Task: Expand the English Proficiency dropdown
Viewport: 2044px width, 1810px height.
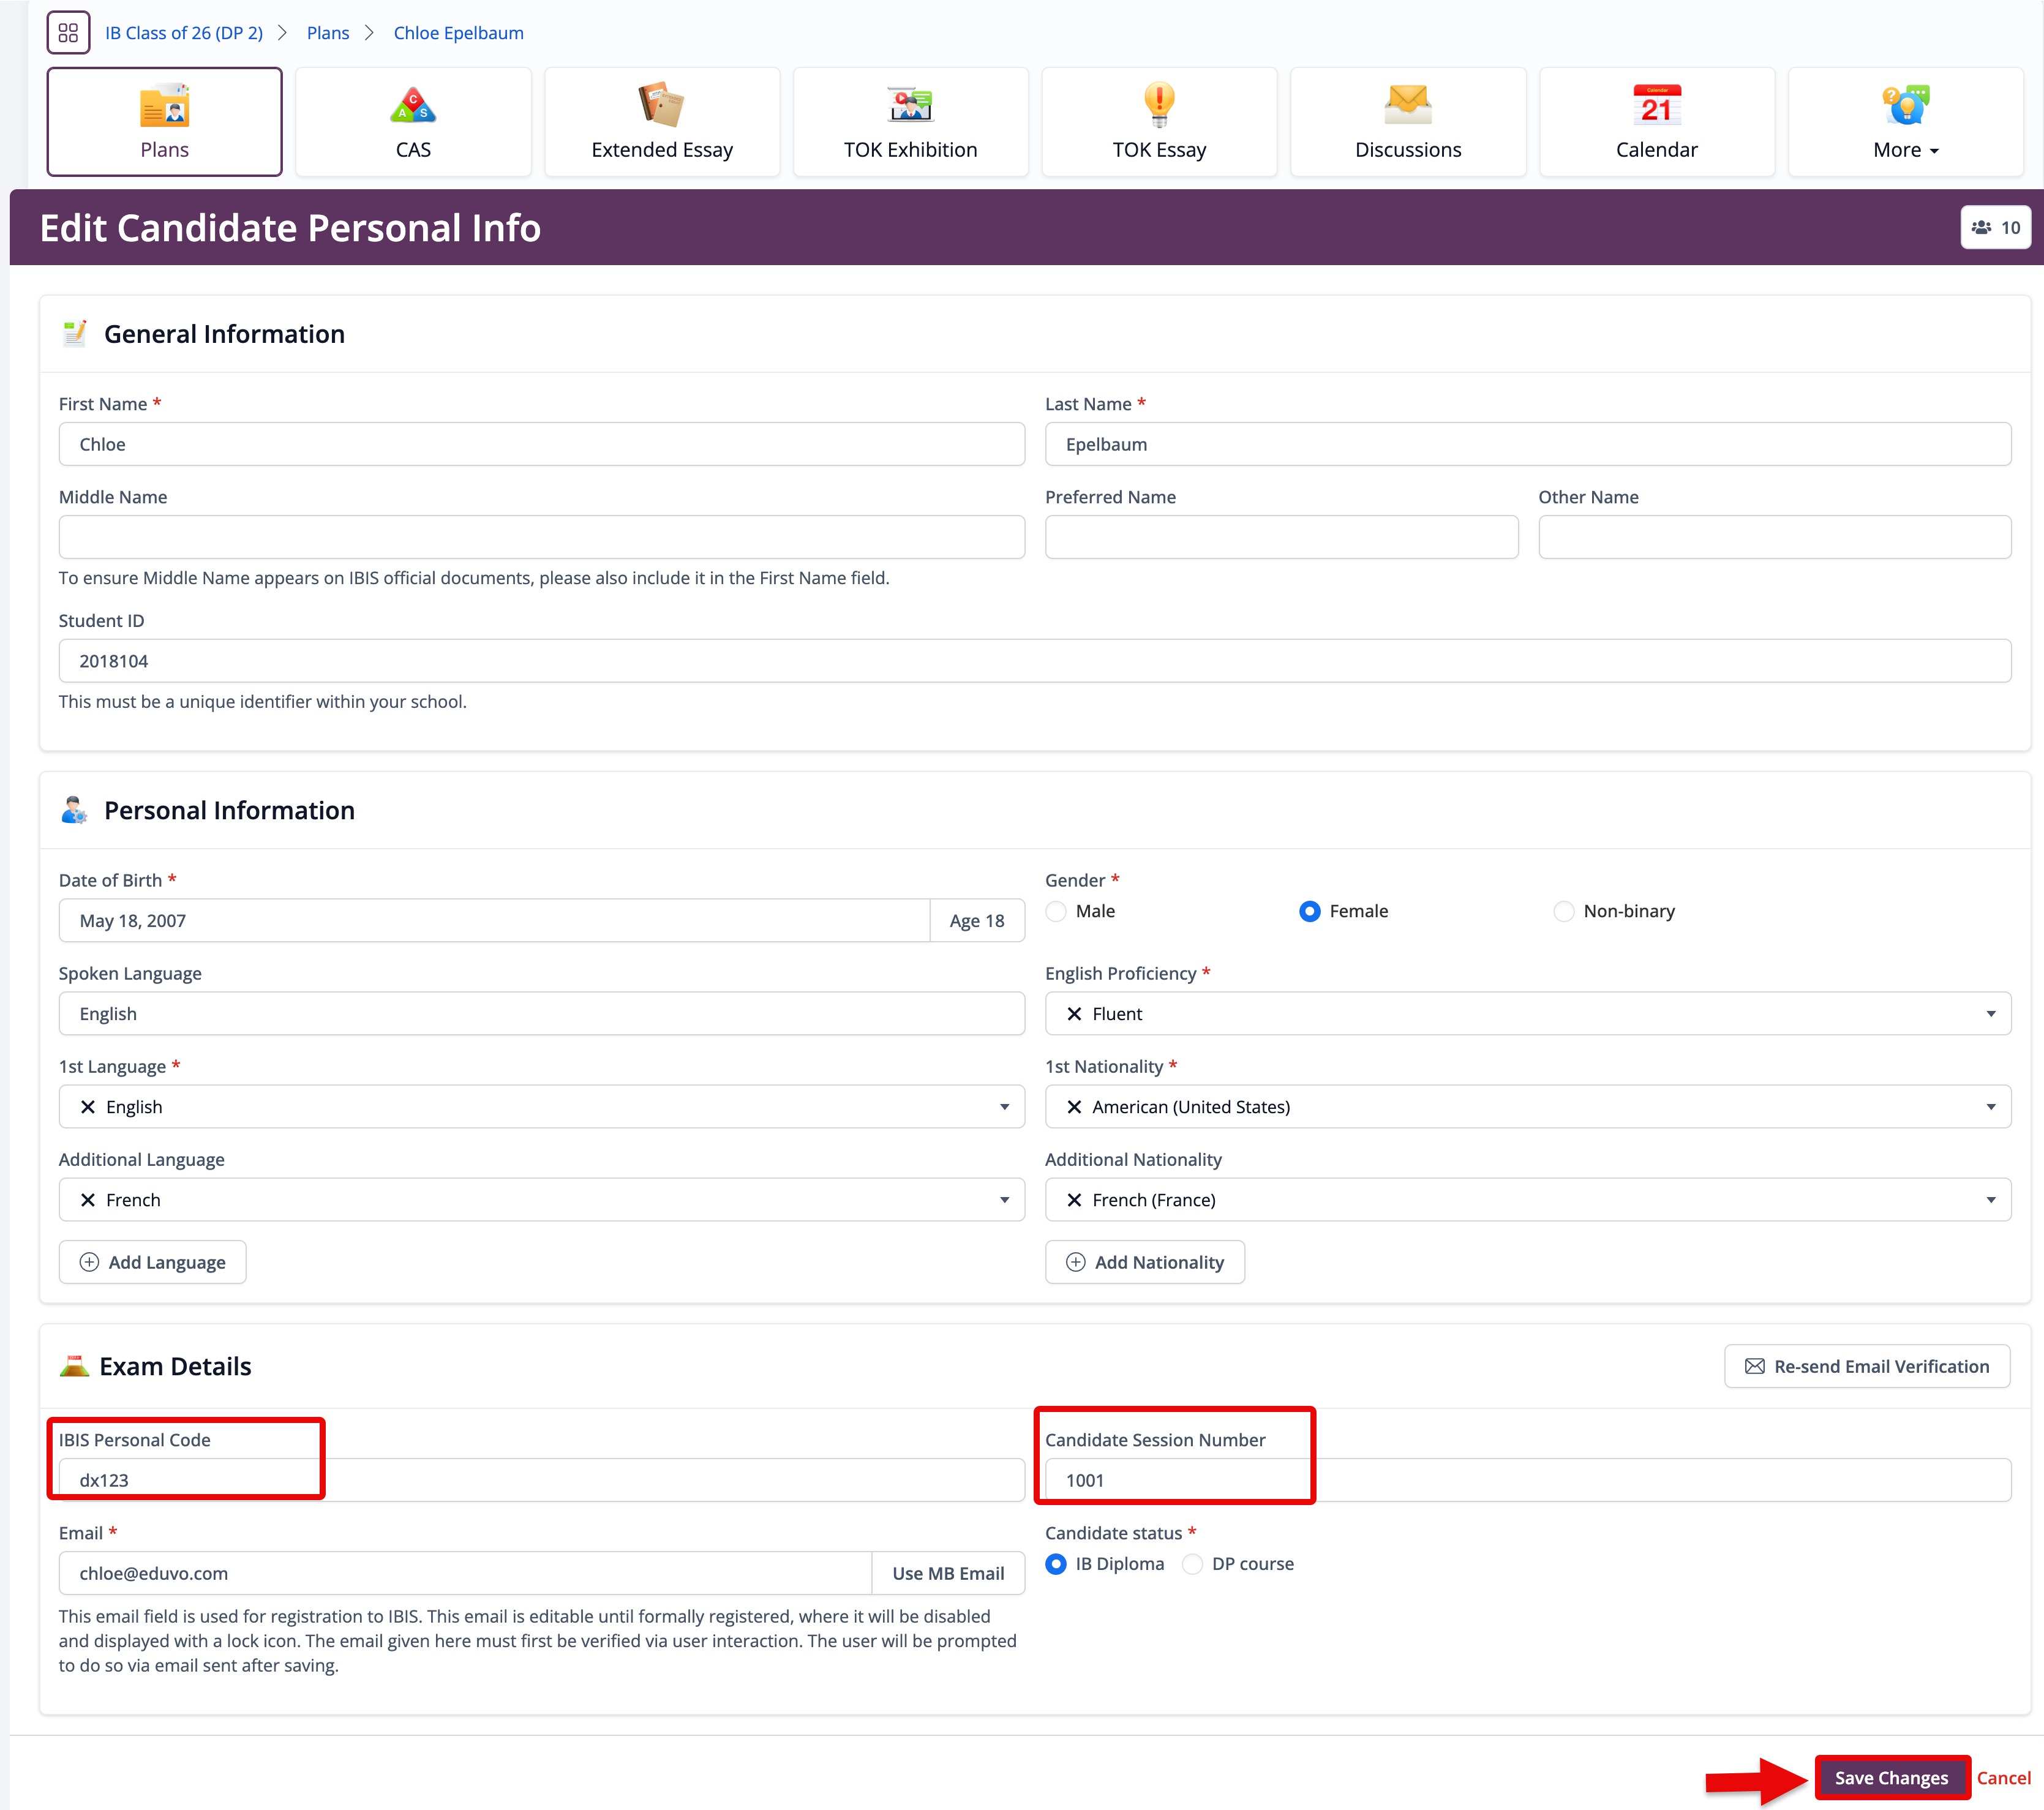Action: pos(1990,1014)
